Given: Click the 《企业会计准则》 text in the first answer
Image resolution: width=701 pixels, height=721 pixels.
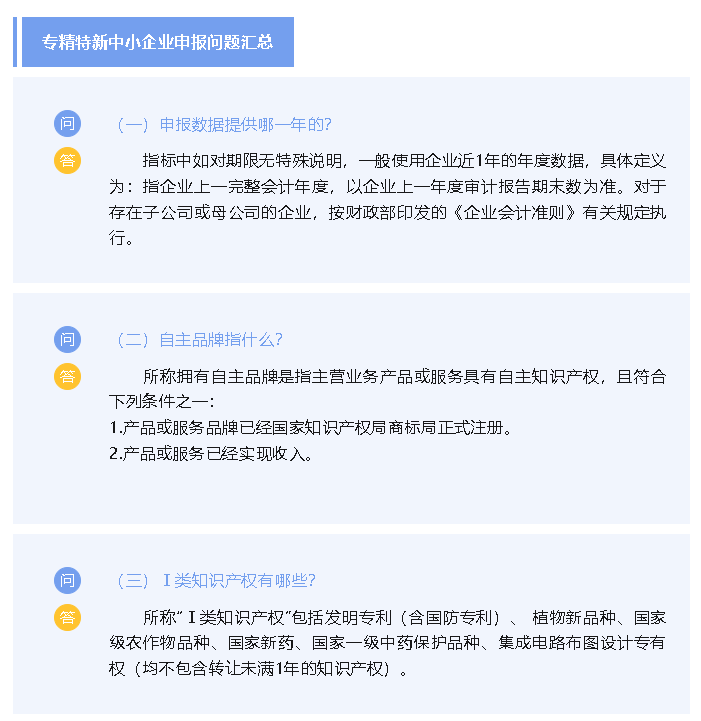Looking at the screenshot, I should pos(514,212).
